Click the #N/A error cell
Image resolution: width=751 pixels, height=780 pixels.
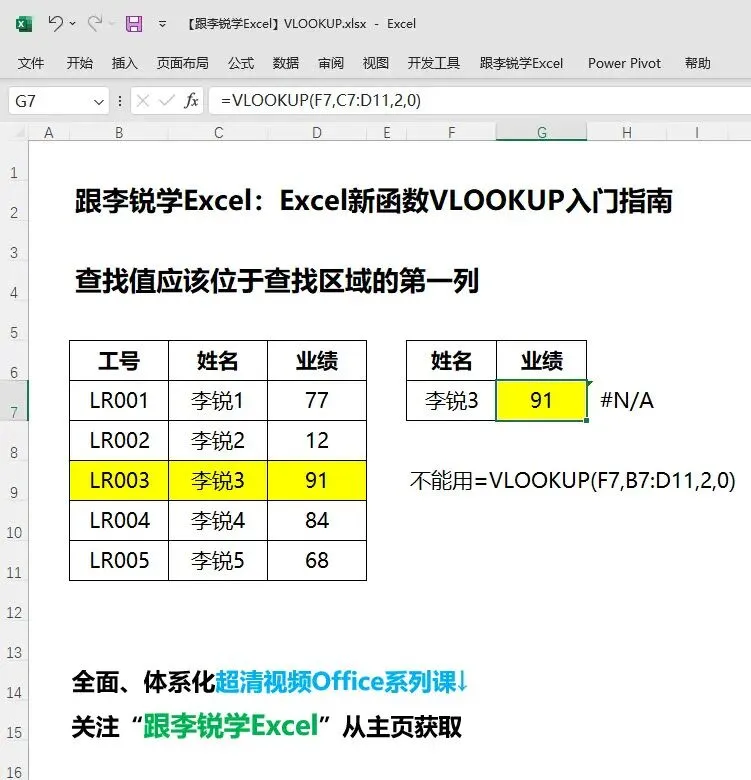(x=627, y=400)
